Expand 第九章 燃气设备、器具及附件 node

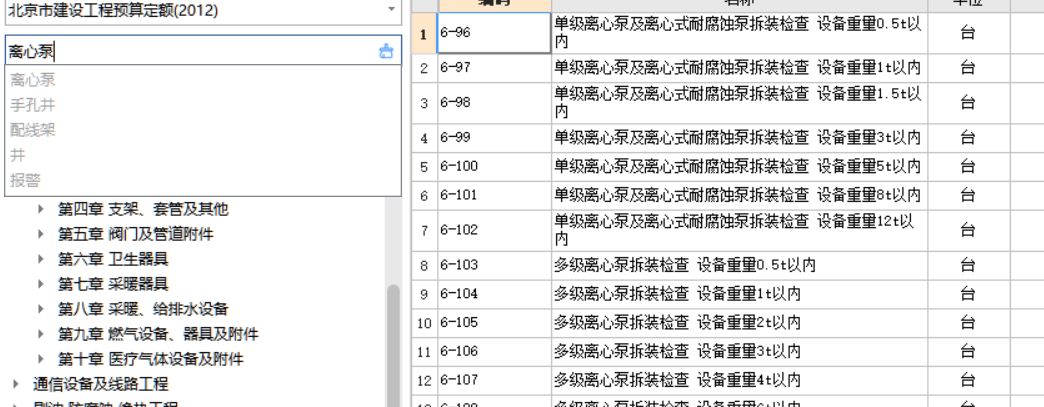[x=41, y=334]
